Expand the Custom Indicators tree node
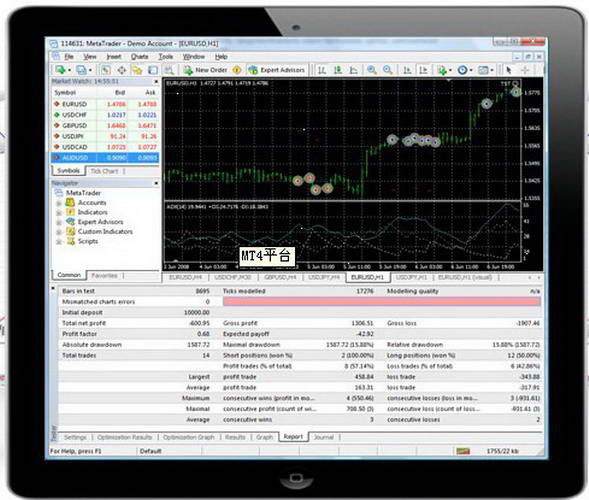The image size is (589, 500). point(59,232)
